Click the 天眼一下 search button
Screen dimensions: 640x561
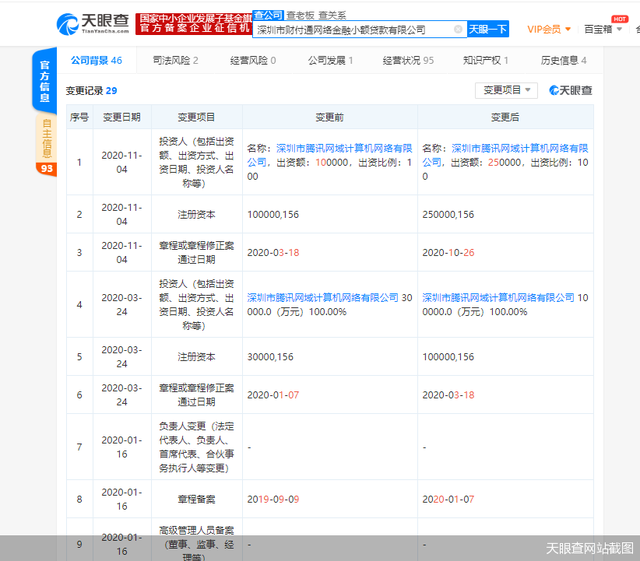[488, 29]
